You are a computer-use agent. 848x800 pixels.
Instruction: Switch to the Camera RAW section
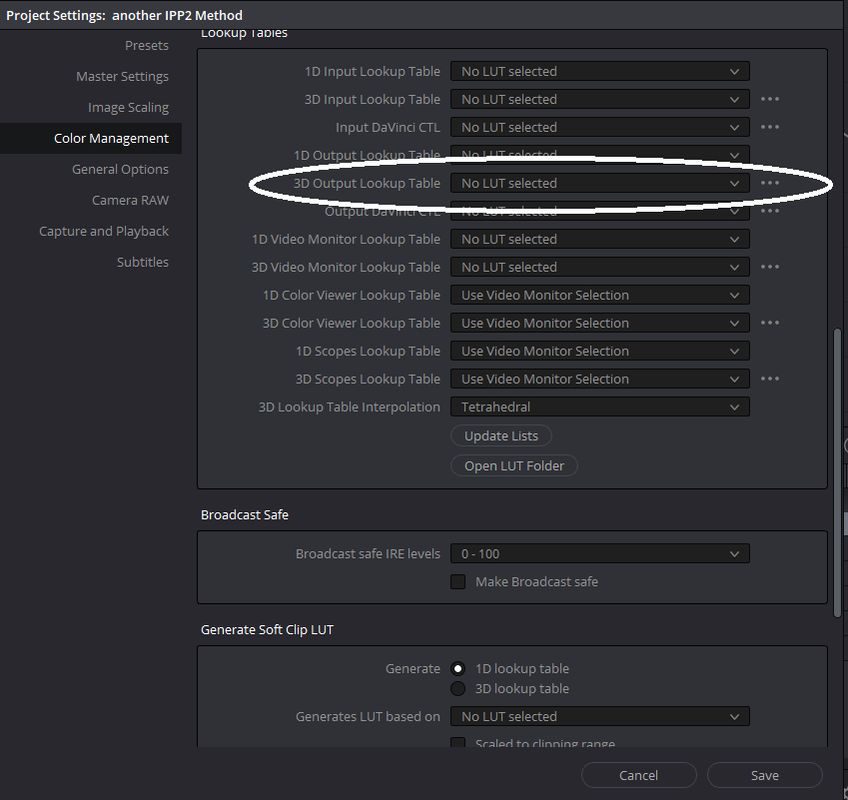130,200
